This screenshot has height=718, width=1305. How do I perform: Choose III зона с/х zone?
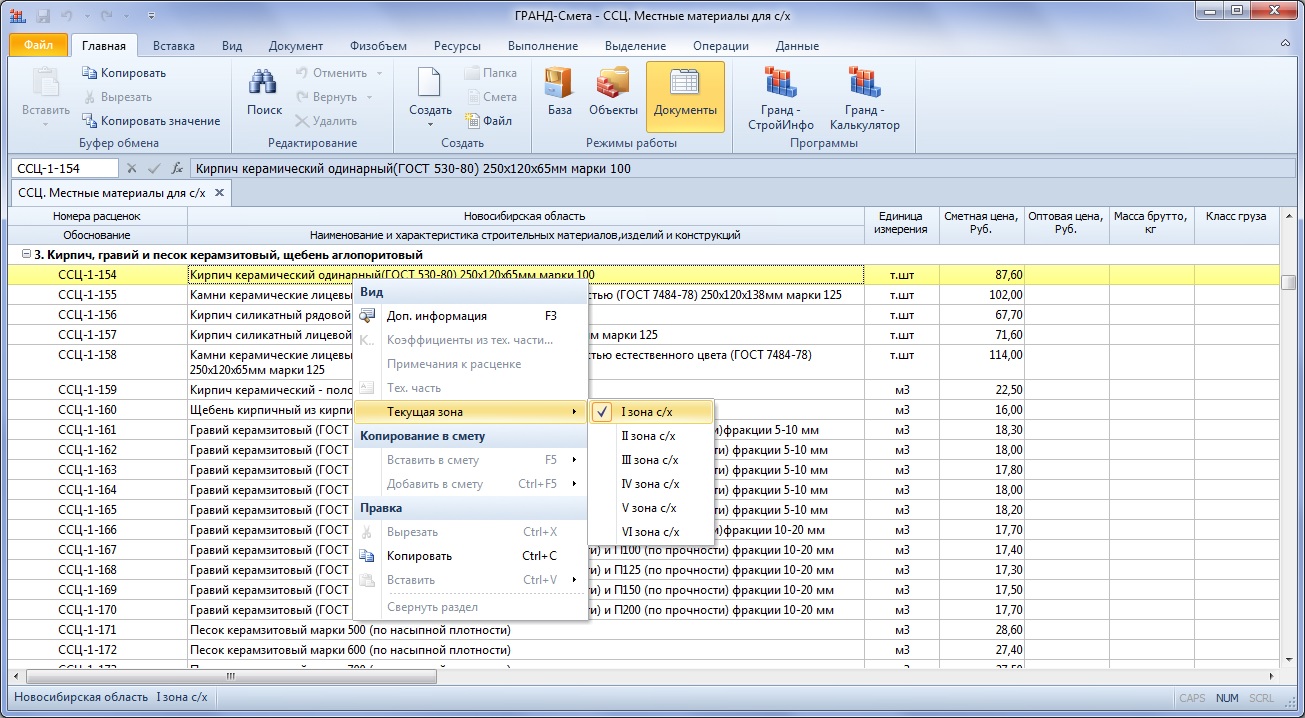point(650,460)
